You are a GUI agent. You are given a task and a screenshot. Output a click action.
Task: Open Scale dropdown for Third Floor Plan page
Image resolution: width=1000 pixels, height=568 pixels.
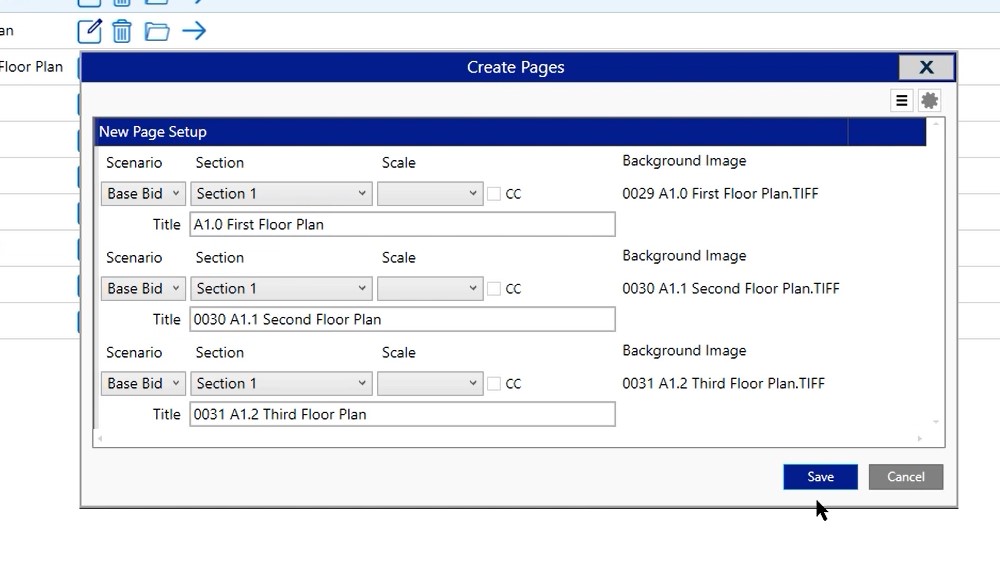(430, 384)
